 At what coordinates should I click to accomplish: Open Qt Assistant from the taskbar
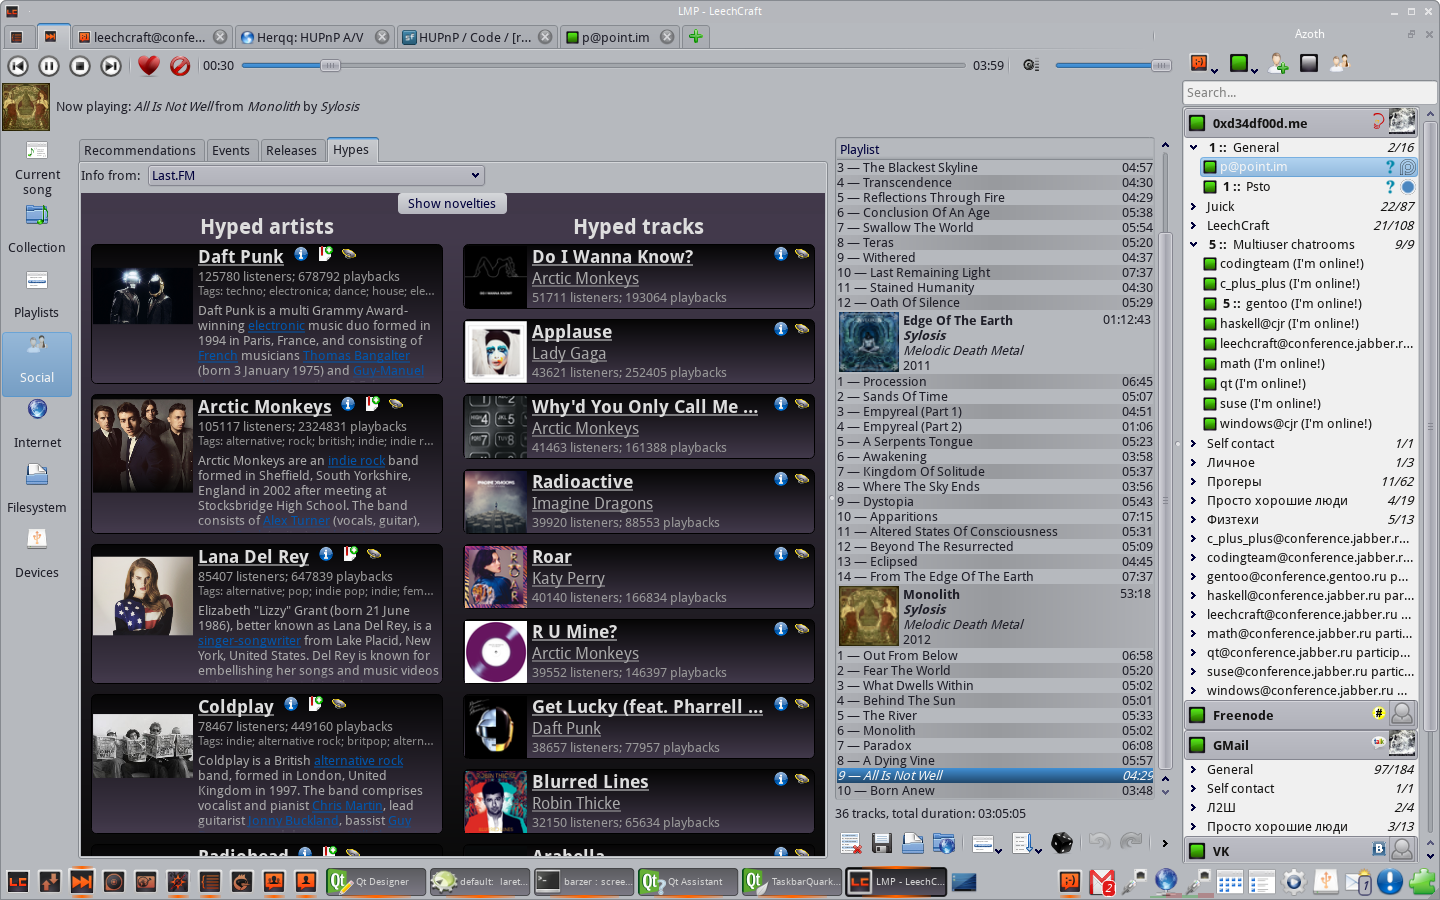tap(688, 882)
